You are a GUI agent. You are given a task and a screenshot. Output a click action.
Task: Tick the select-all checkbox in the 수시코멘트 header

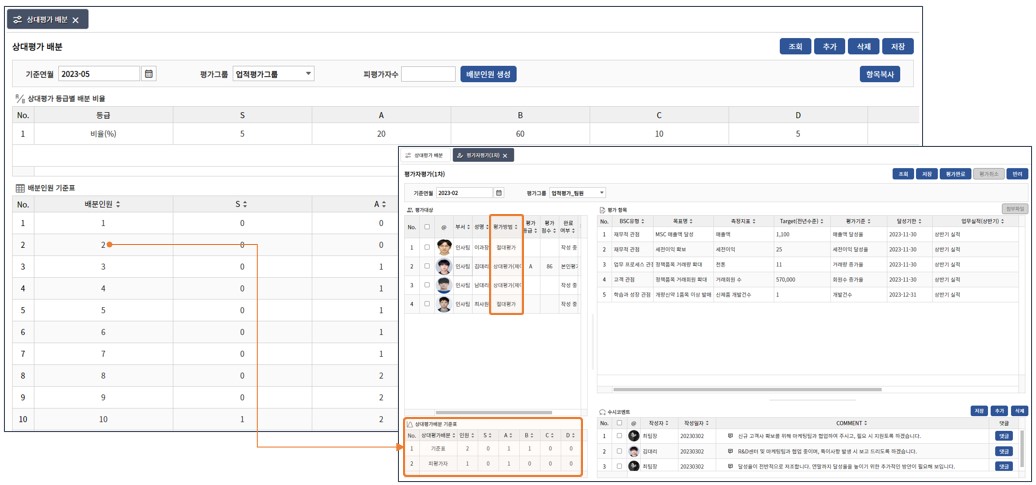click(619, 423)
